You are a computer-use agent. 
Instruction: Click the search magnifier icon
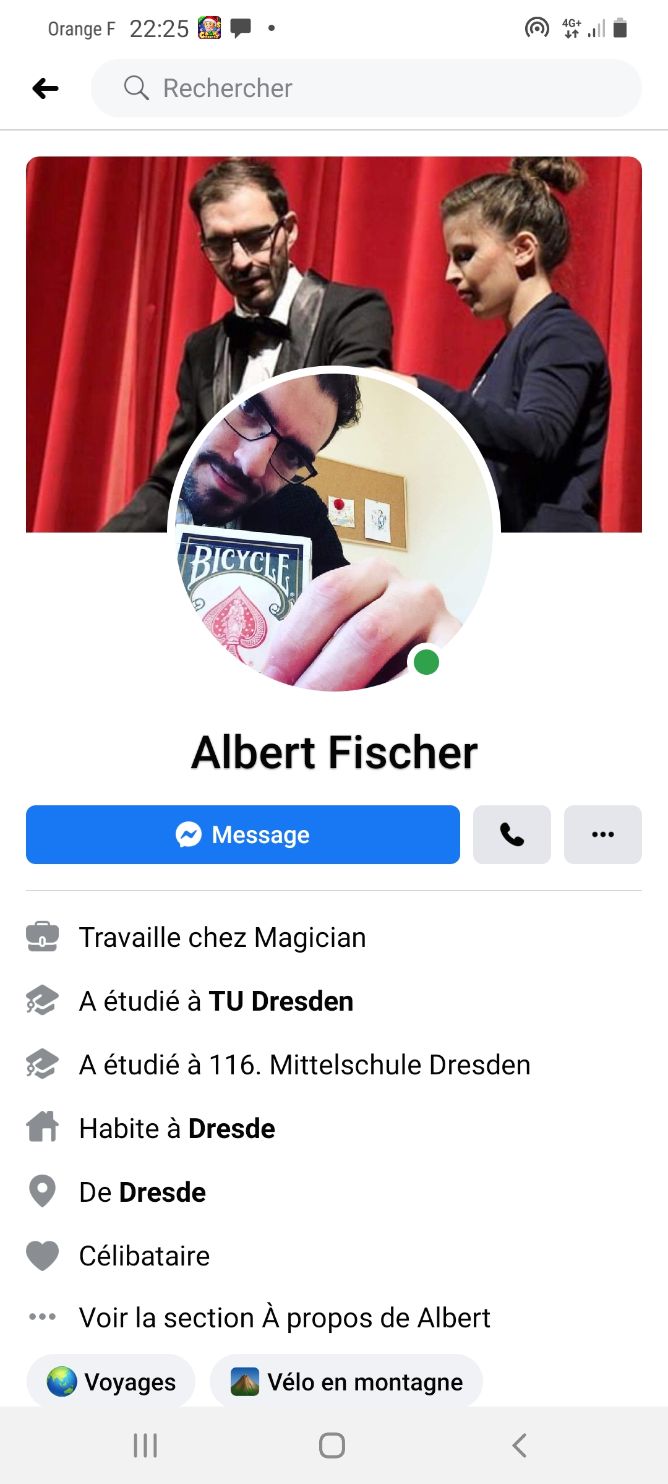pyautogui.click(x=136, y=88)
